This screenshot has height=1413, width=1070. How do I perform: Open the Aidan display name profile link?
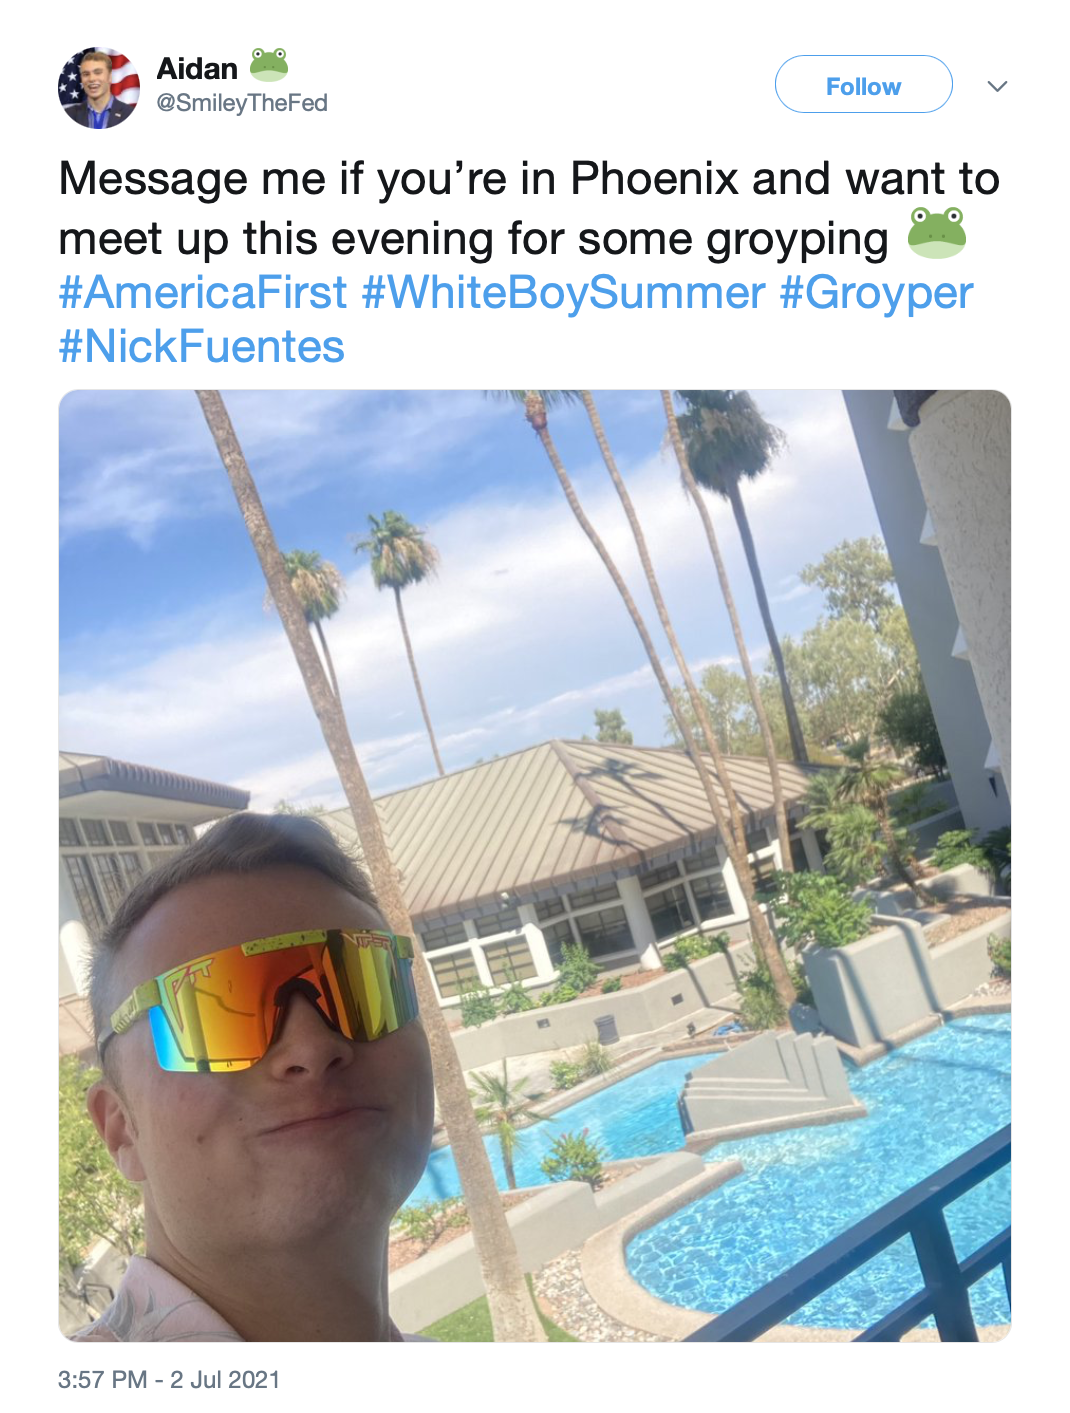pyautogui.click(x=197, y=69)
